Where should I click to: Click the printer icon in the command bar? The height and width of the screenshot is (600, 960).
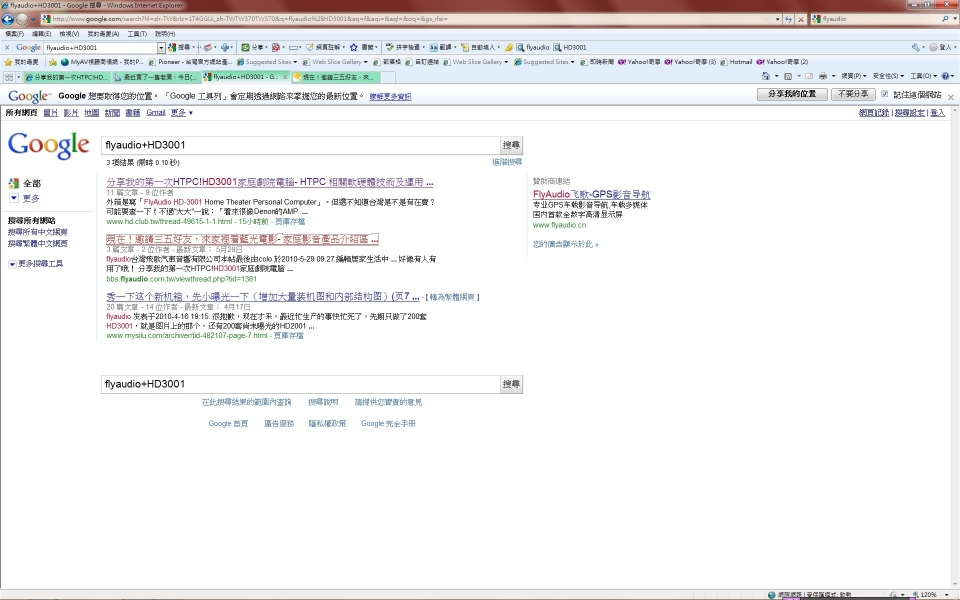tap(822, 76)
